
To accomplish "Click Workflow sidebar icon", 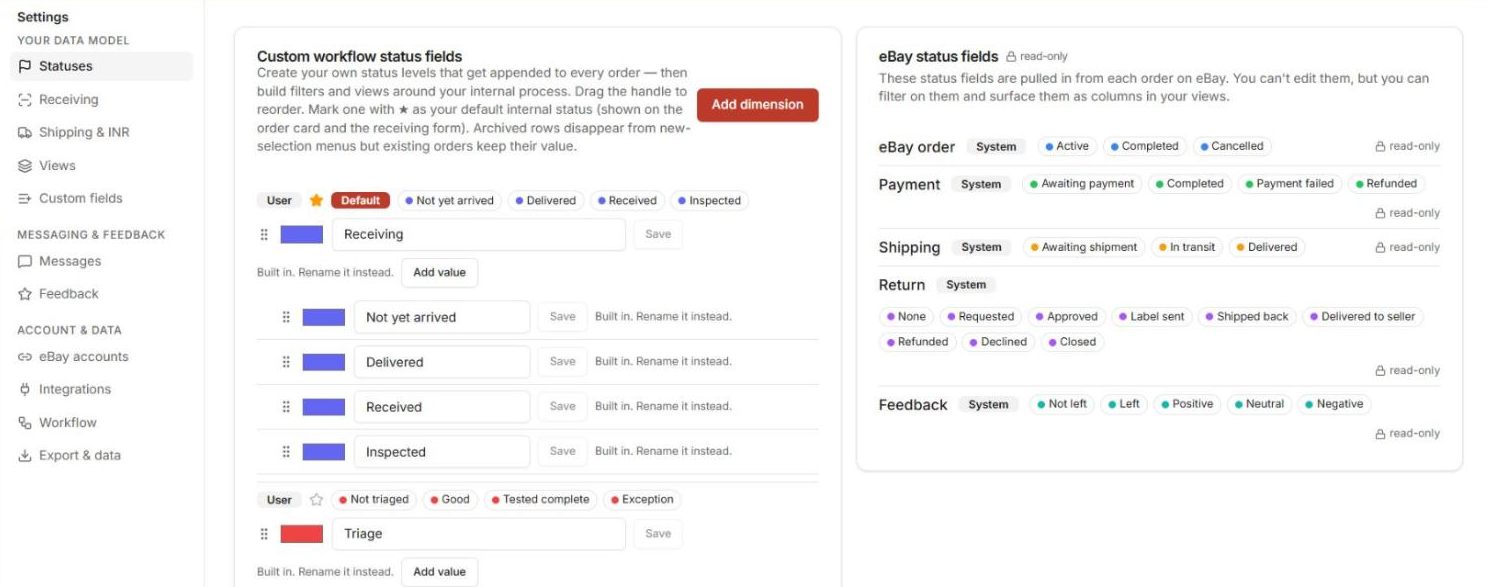I will [x=25, y=422].
